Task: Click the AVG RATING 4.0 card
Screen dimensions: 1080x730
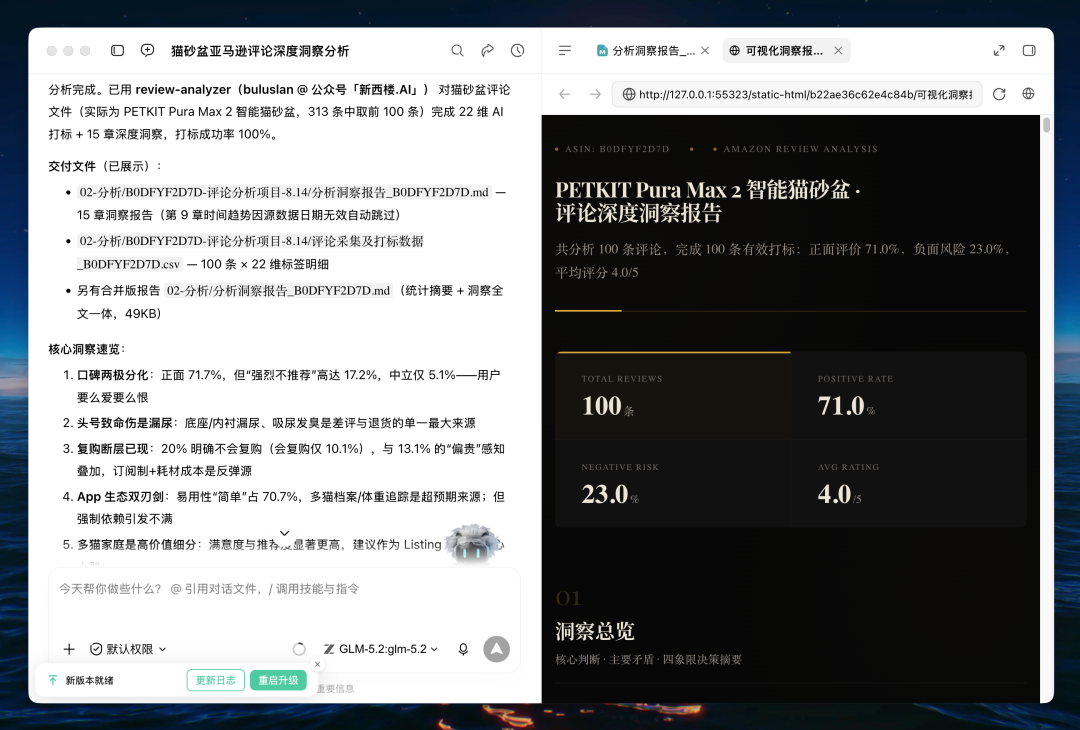Action: pos(908,483)
